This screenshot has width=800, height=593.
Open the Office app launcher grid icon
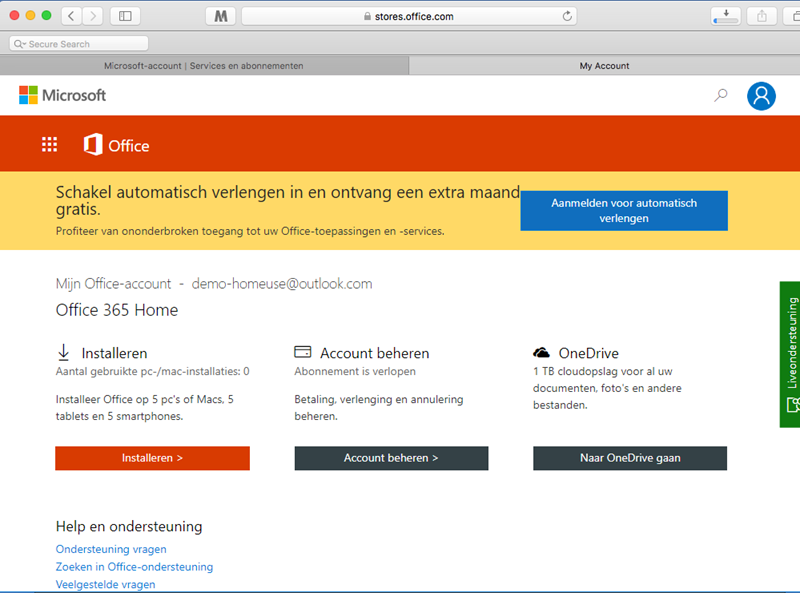click(49, 145)
